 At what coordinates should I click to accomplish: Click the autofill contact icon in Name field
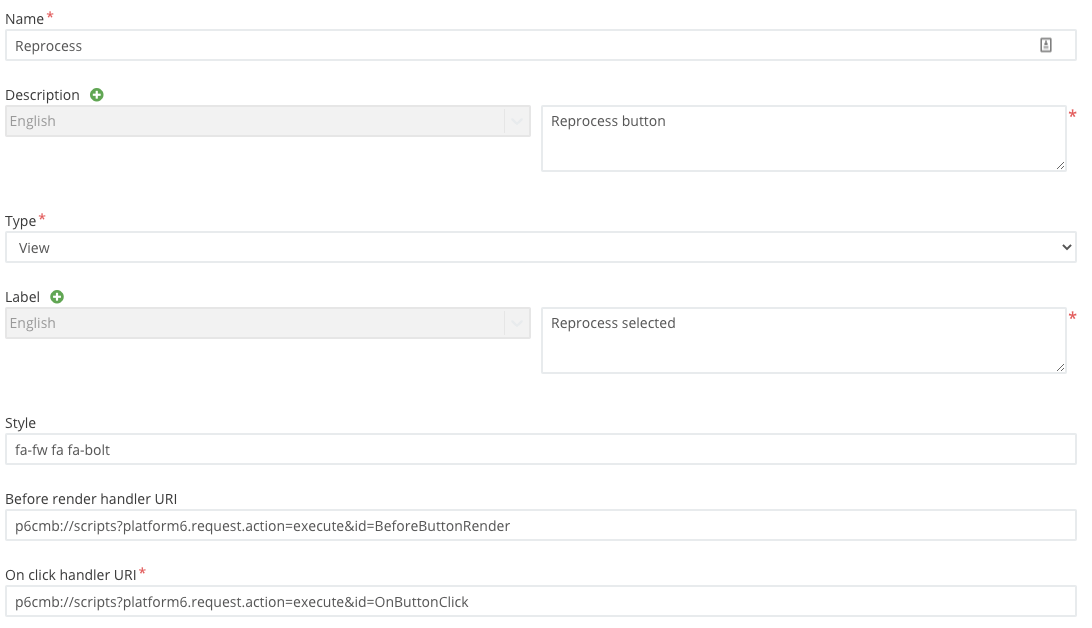(x=1046, y=45)
